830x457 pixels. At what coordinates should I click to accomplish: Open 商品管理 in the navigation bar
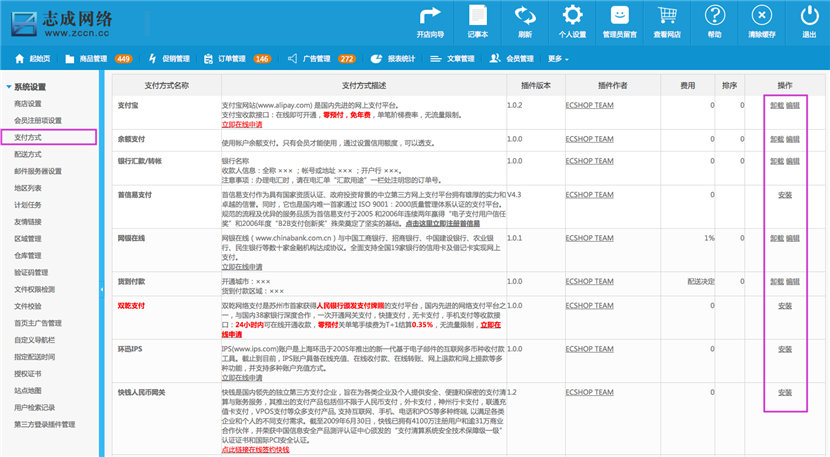(93, 59)
